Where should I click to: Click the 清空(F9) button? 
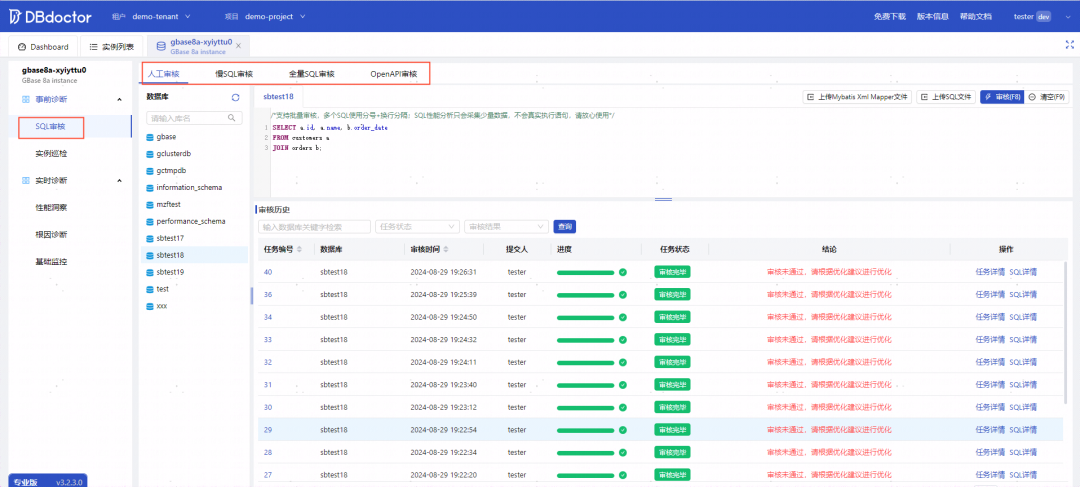1046,97
